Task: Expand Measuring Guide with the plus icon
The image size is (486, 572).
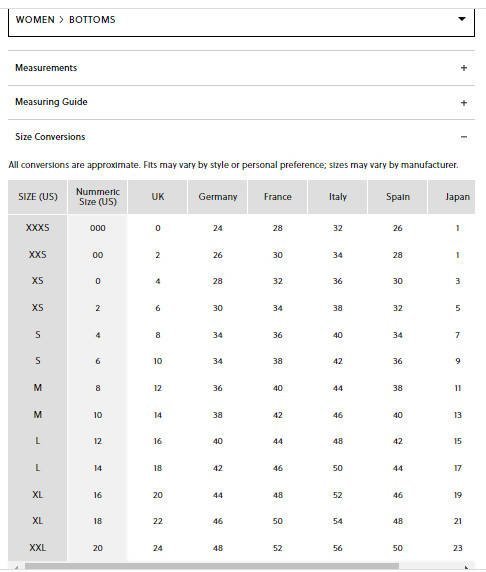Action: [464, 103]
